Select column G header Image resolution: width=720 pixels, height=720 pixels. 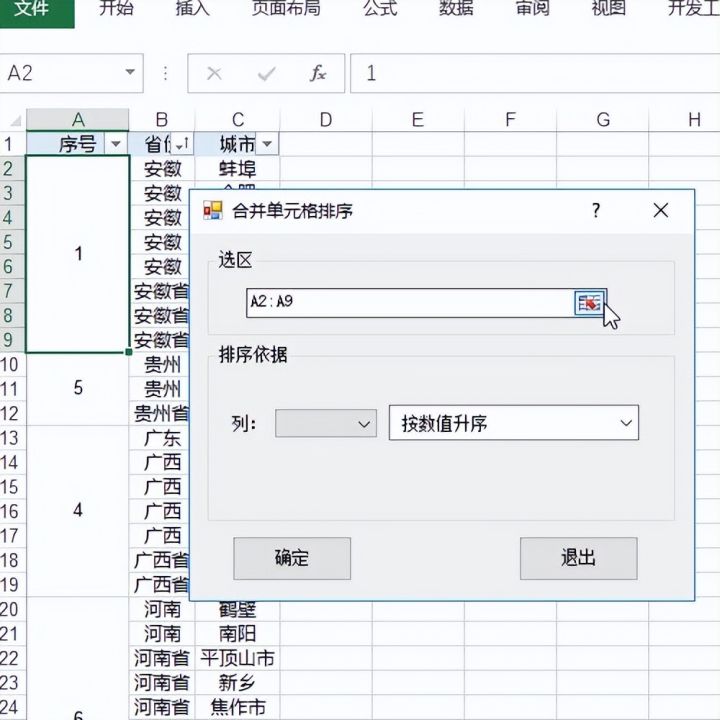coord(603,120)
